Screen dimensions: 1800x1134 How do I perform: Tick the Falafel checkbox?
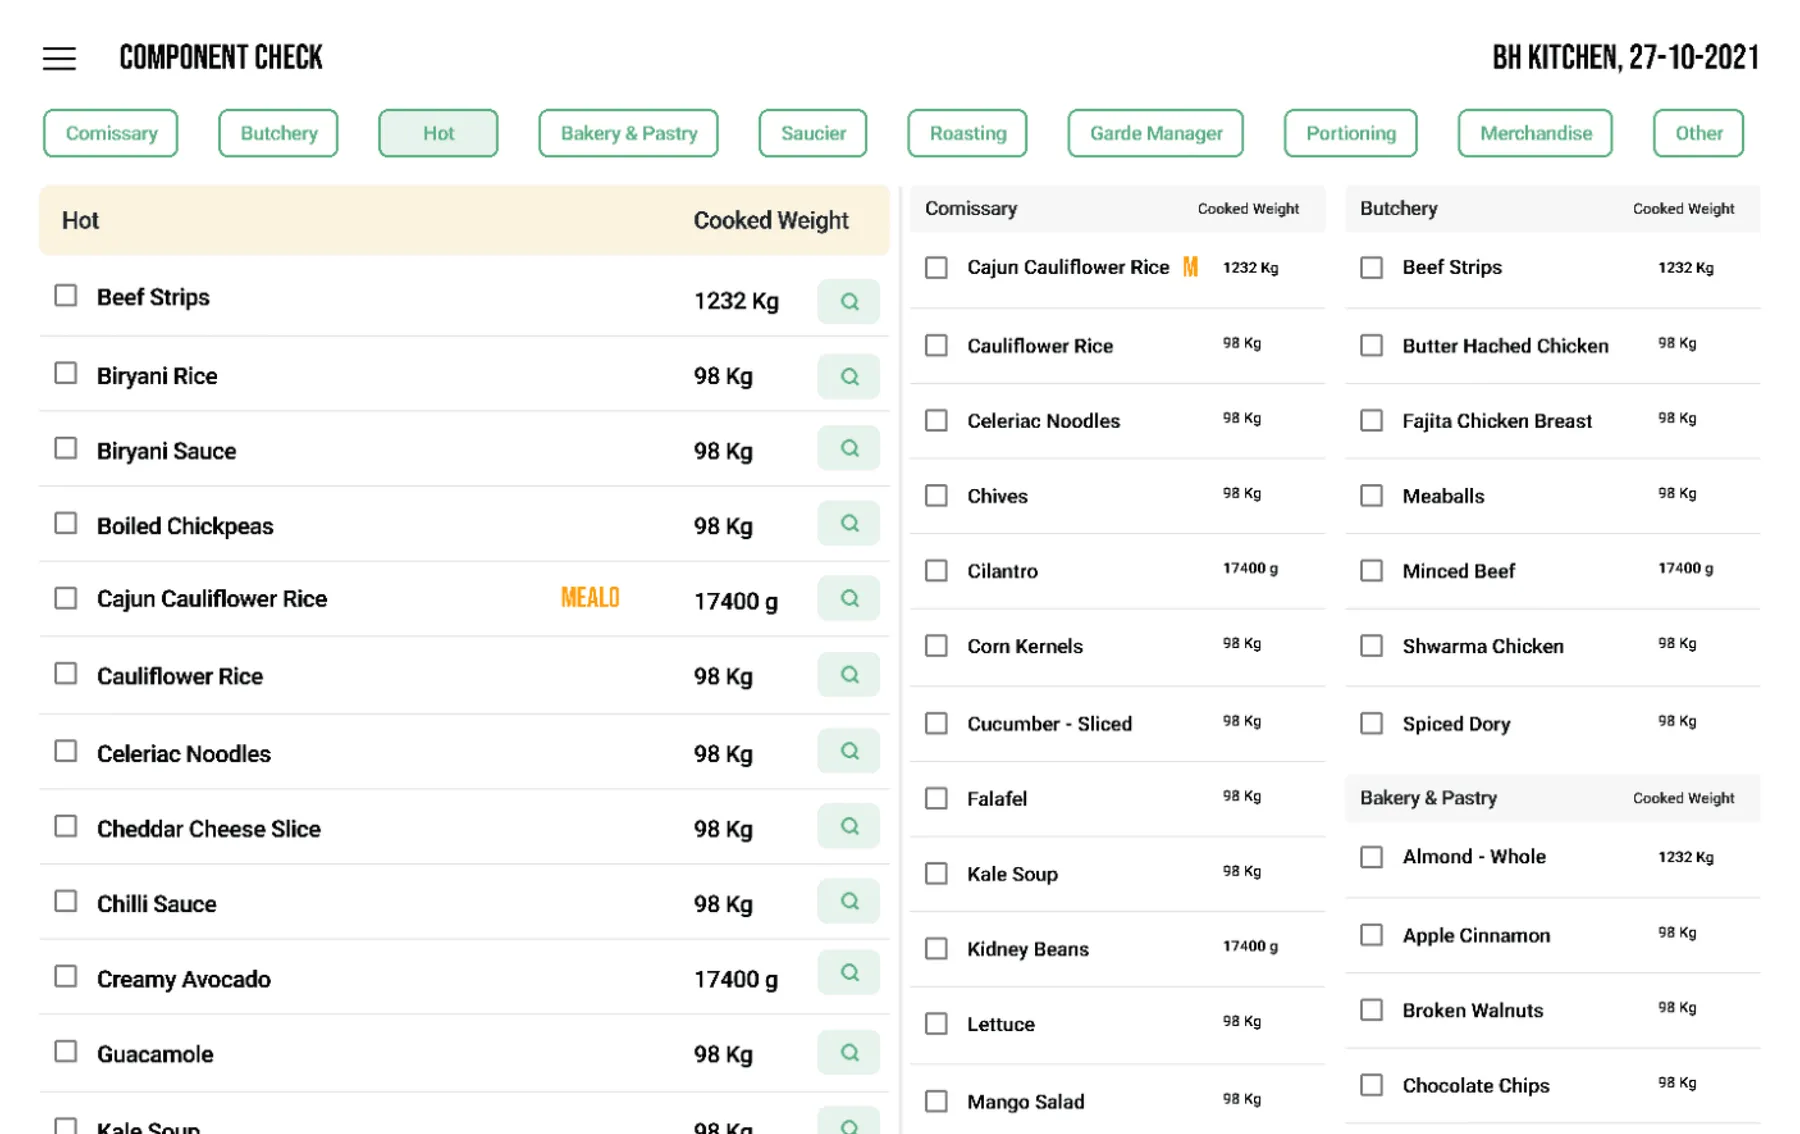point(936,798)
